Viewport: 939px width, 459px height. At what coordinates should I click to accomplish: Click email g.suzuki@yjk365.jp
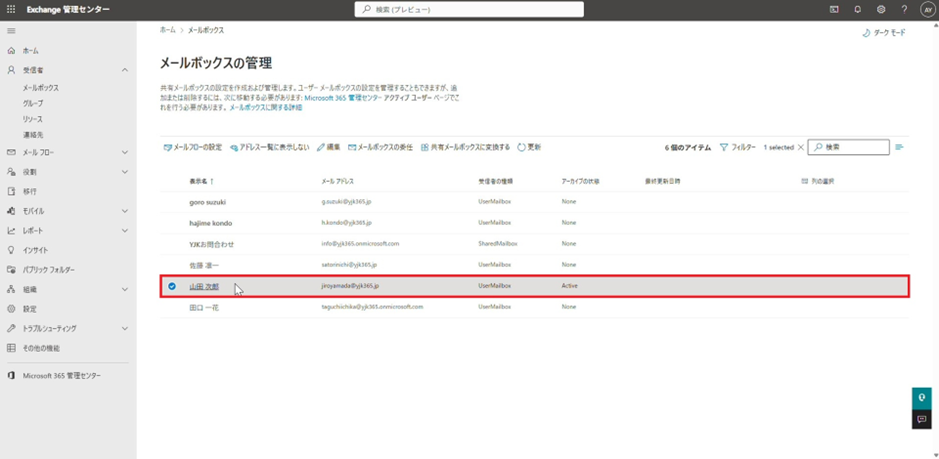pyautogui.click(x=344, y=201)
